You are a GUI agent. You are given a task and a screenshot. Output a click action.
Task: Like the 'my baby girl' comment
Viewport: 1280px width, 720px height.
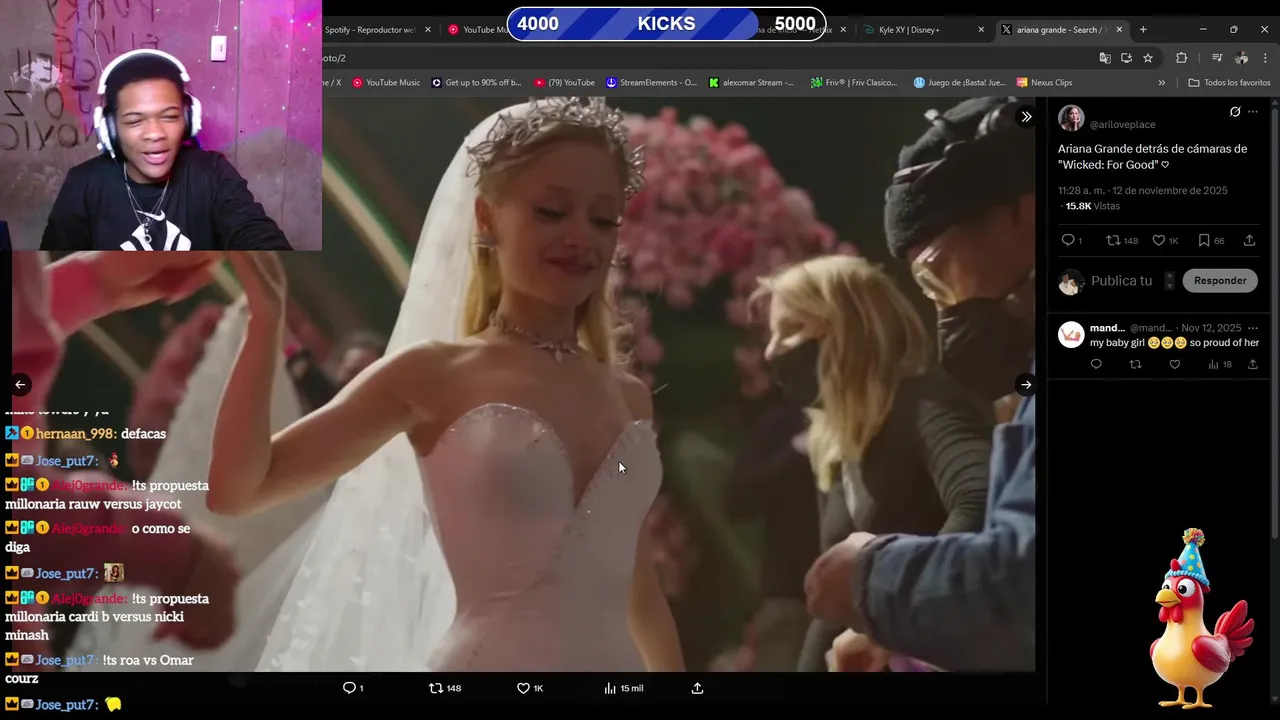(1175, 364)
